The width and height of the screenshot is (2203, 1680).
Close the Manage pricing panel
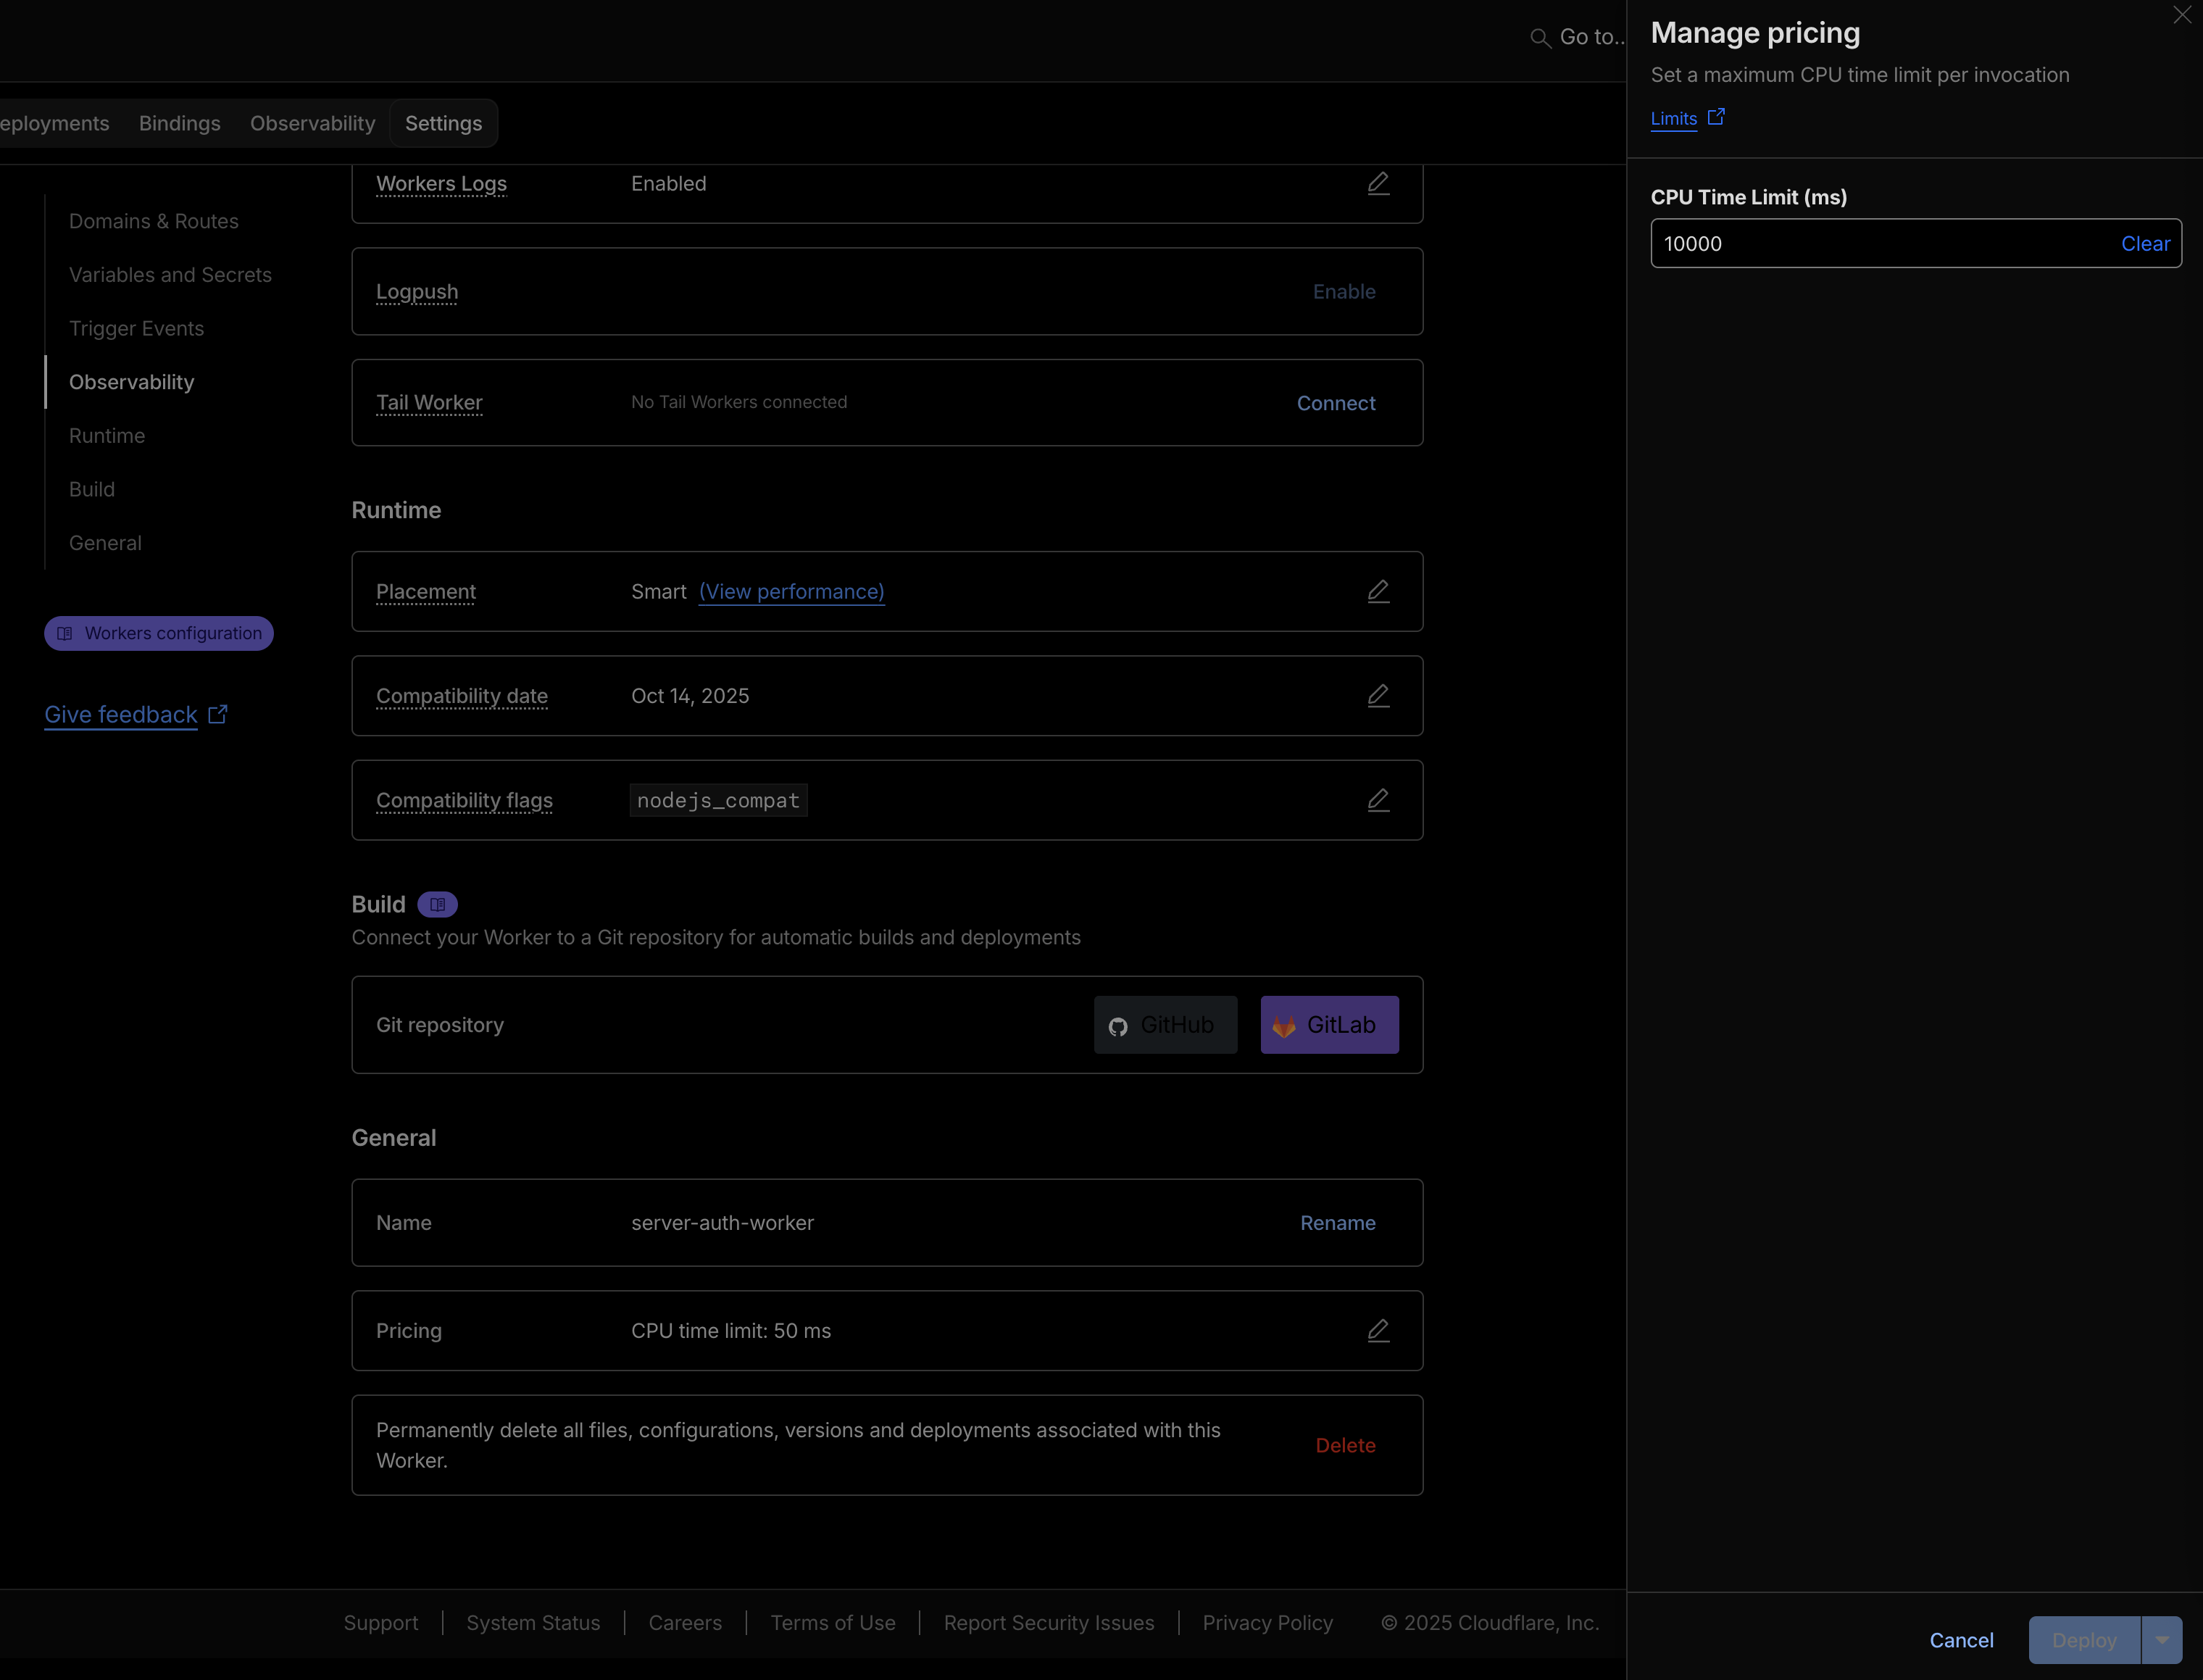(2181, 15)
